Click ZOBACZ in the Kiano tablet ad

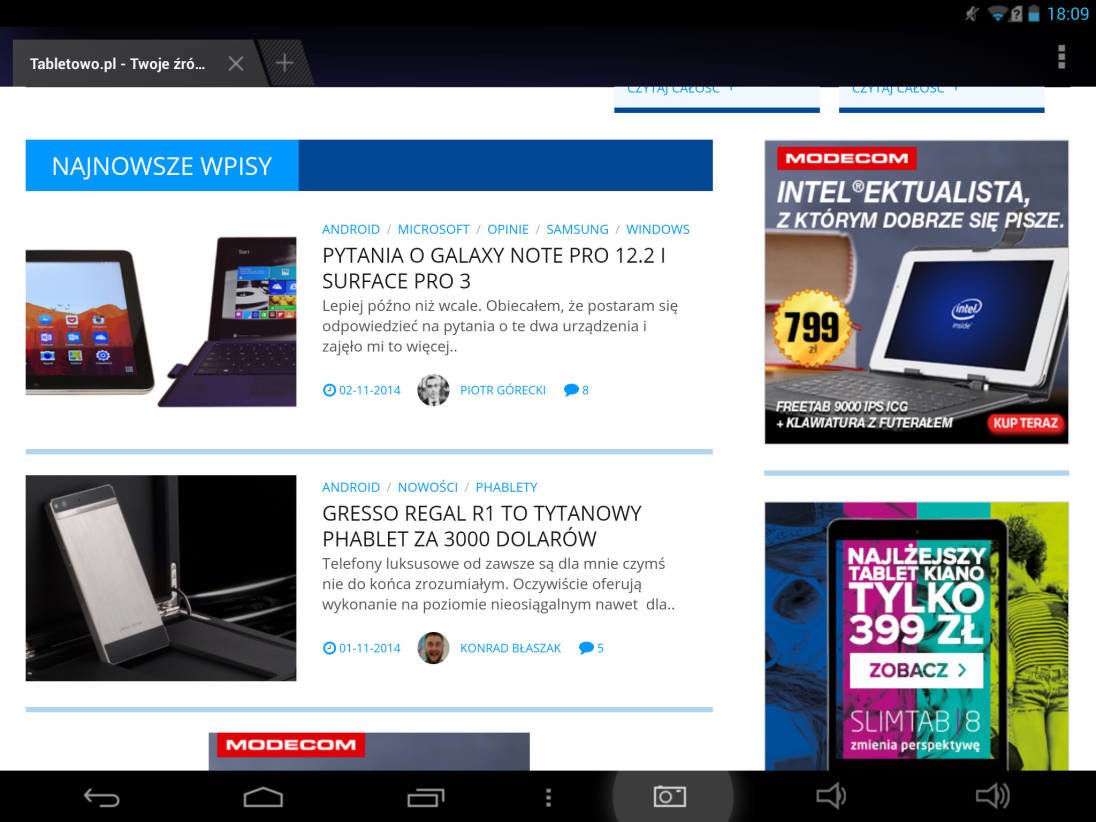tap(916, 670)
